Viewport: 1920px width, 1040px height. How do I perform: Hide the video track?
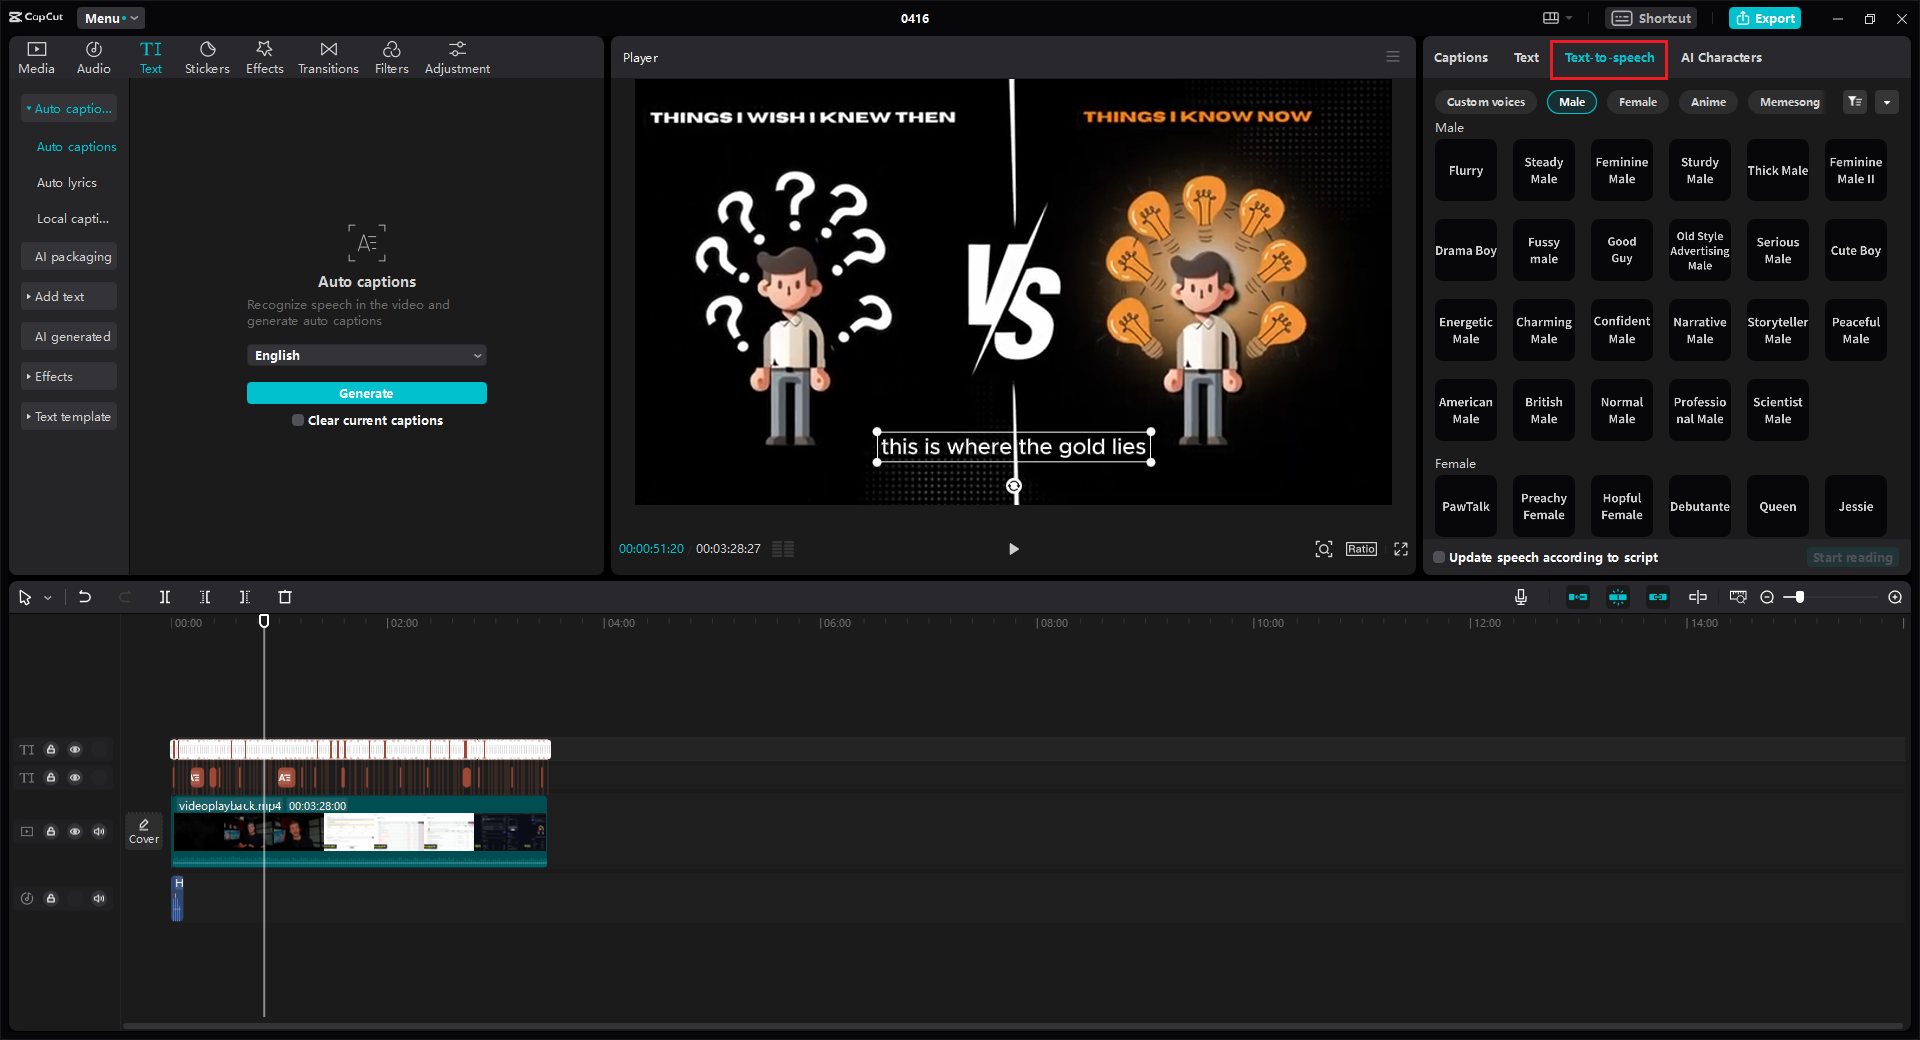75,831
